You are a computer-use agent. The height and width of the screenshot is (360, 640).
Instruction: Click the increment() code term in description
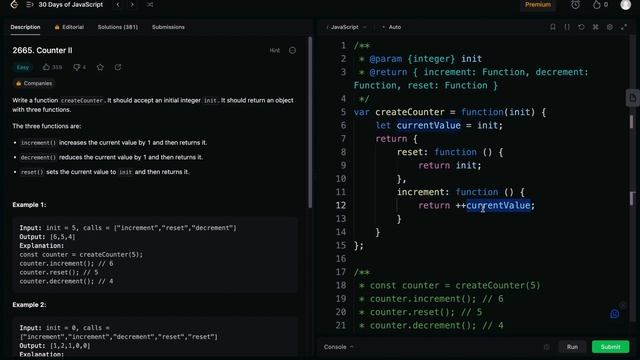38,143
